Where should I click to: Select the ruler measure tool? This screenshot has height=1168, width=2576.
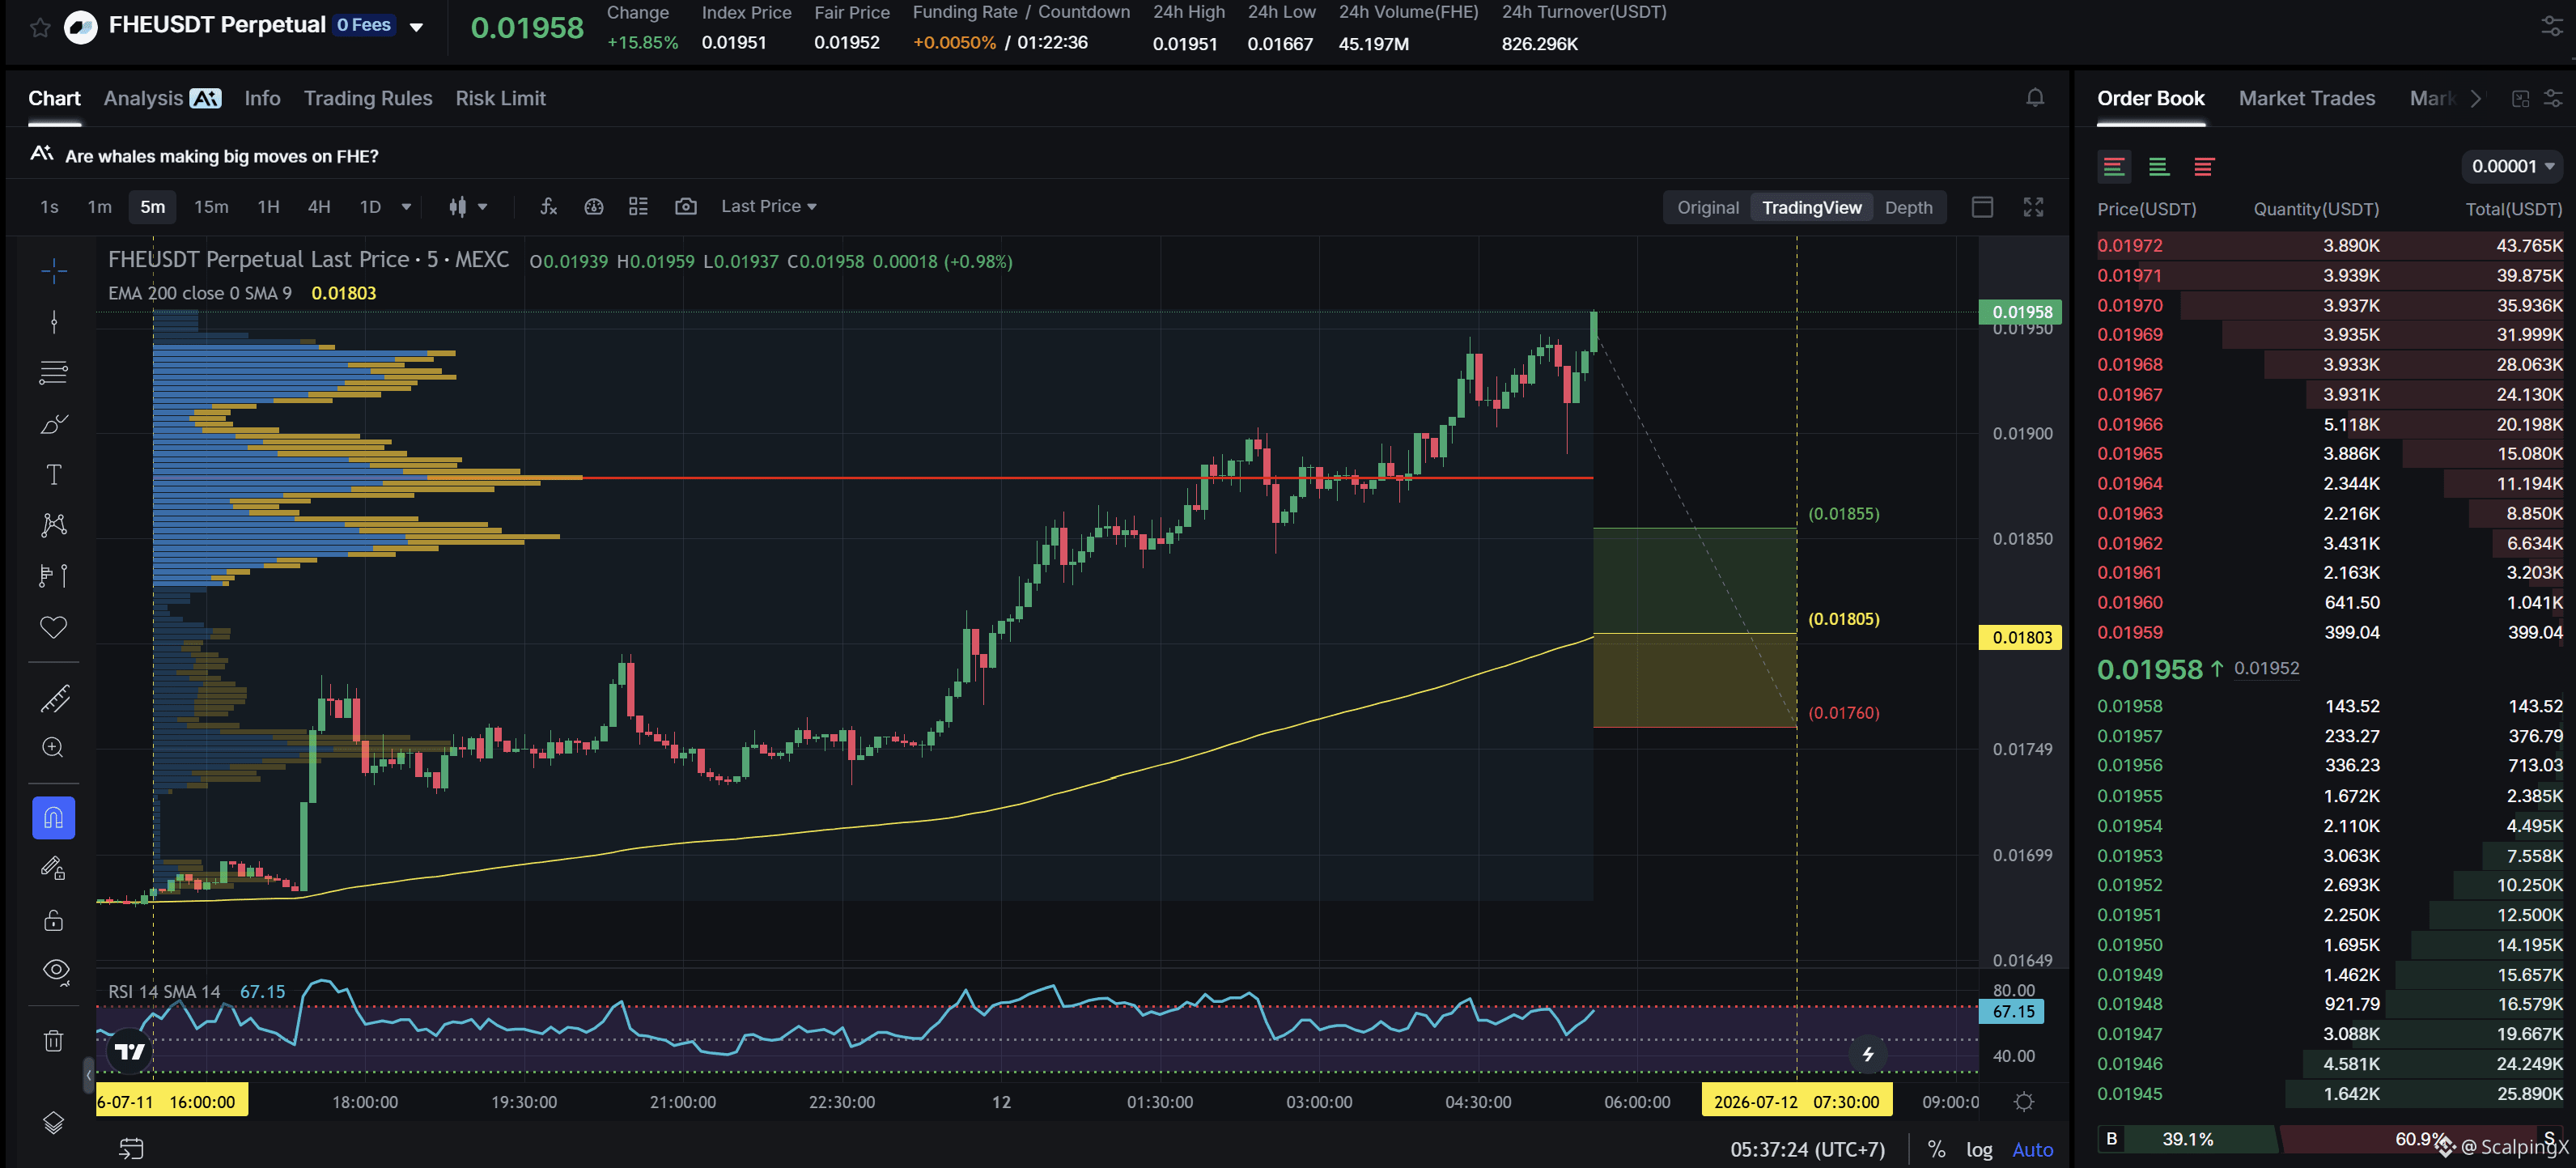point(54,698)
